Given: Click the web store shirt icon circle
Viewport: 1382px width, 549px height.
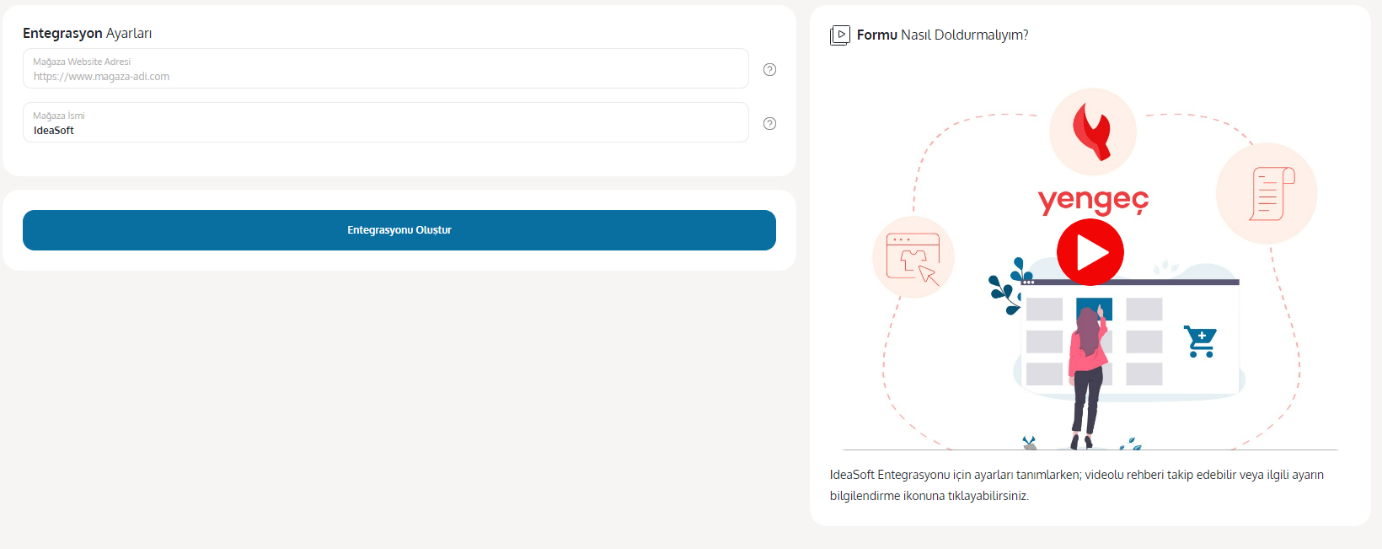Looking at the screenshot, I should 913,258.
